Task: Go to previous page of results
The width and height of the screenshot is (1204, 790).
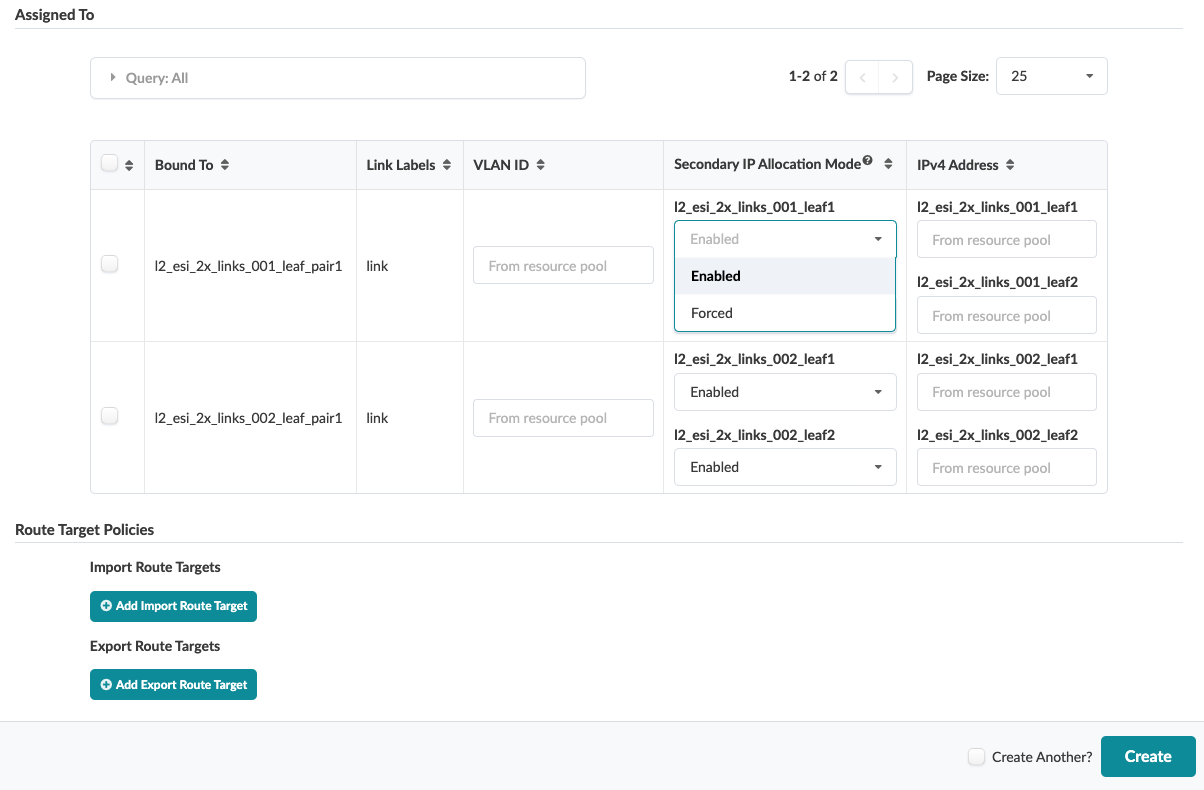Action: tap(862, 77)
